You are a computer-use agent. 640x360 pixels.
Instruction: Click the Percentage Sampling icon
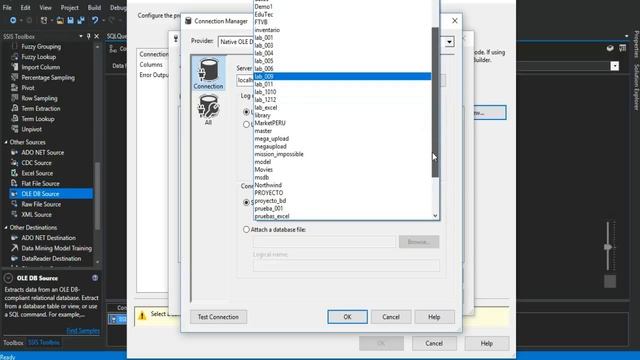point(15,78)
